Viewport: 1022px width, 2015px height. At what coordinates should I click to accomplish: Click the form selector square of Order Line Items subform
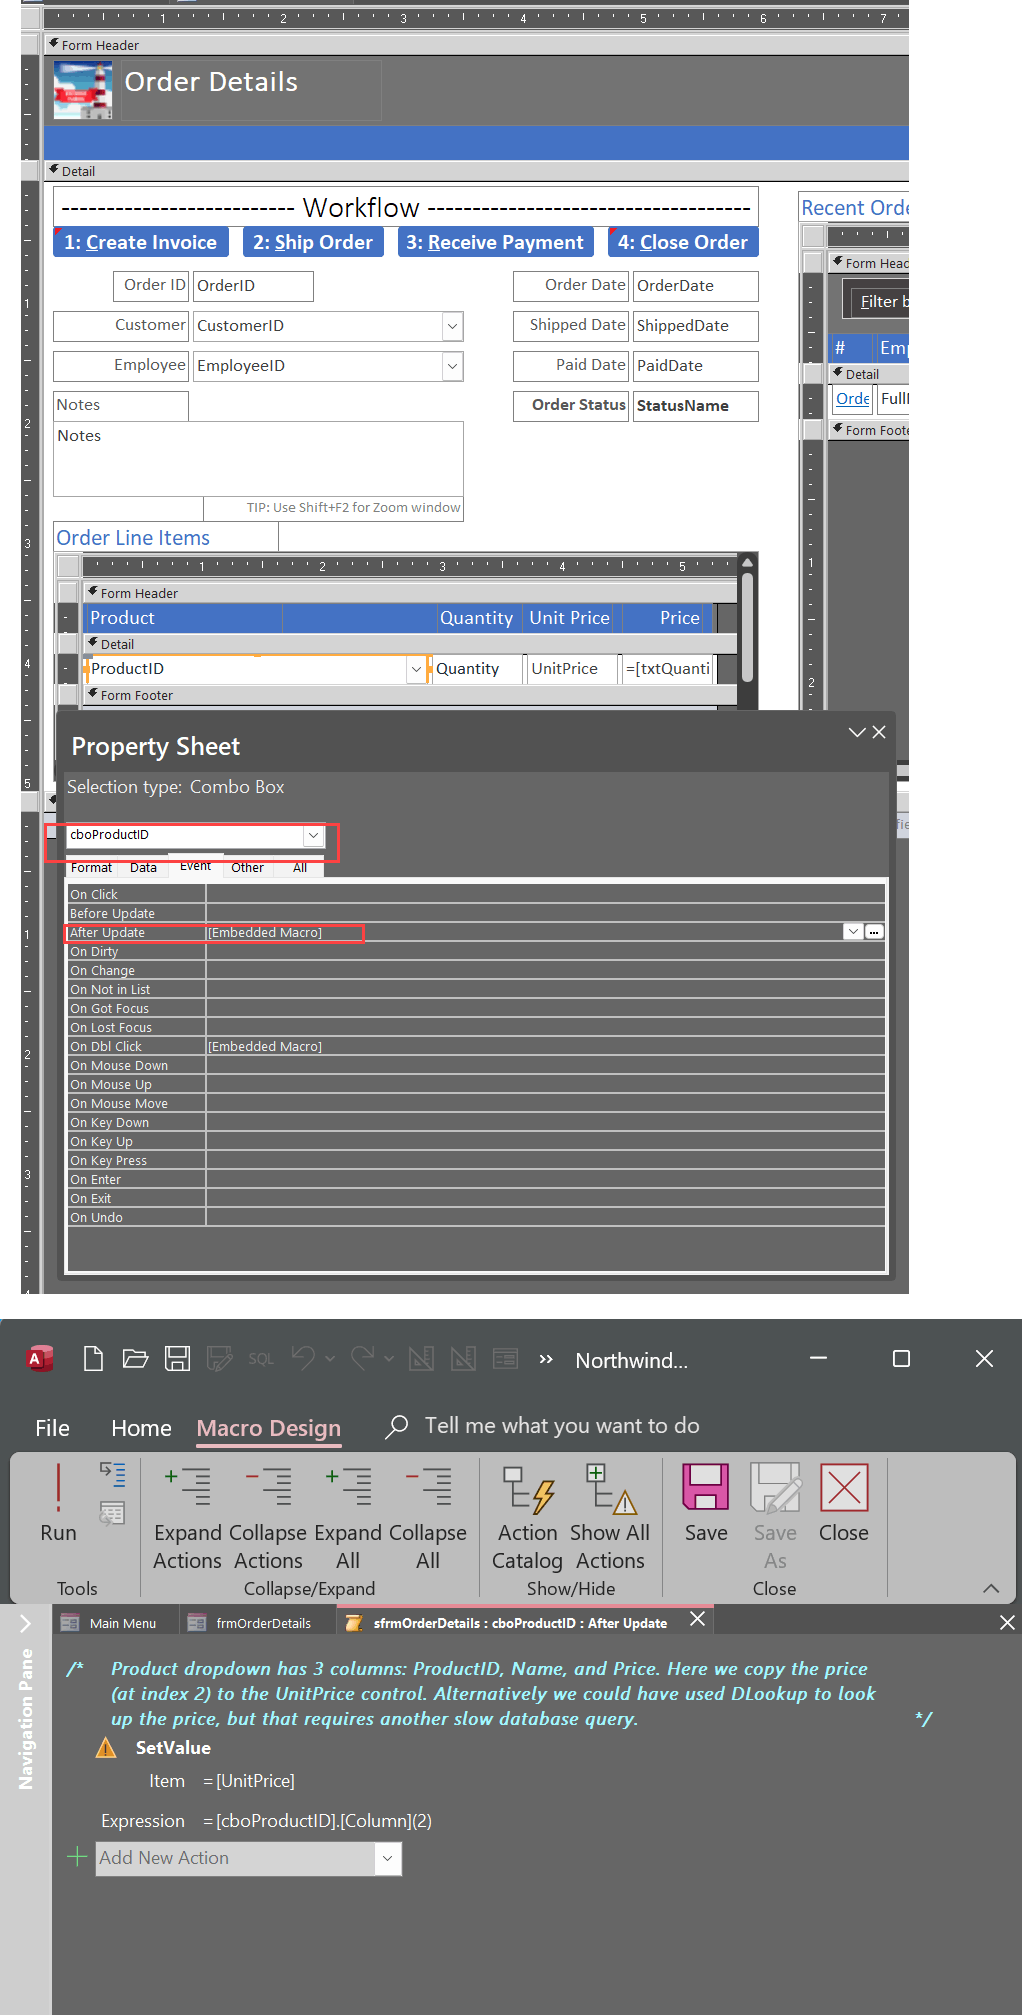pyautogui.click(x=68, y=566)
